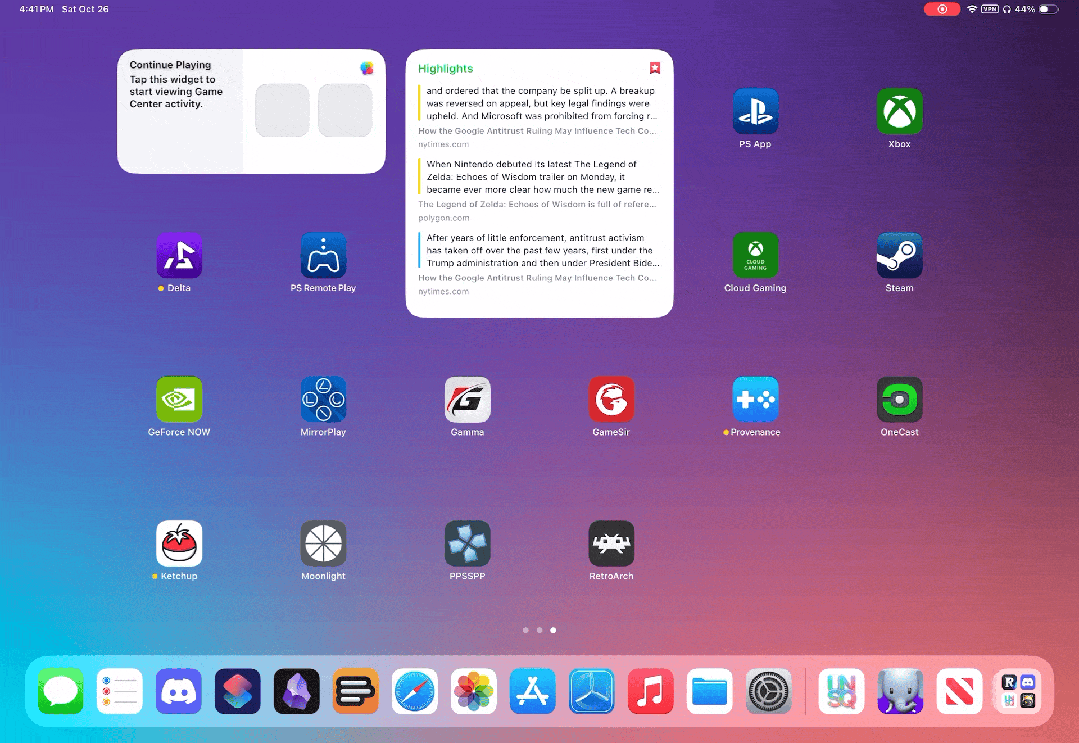
Task: Open Messages from the dock
Action: click(x=61, y=691)
